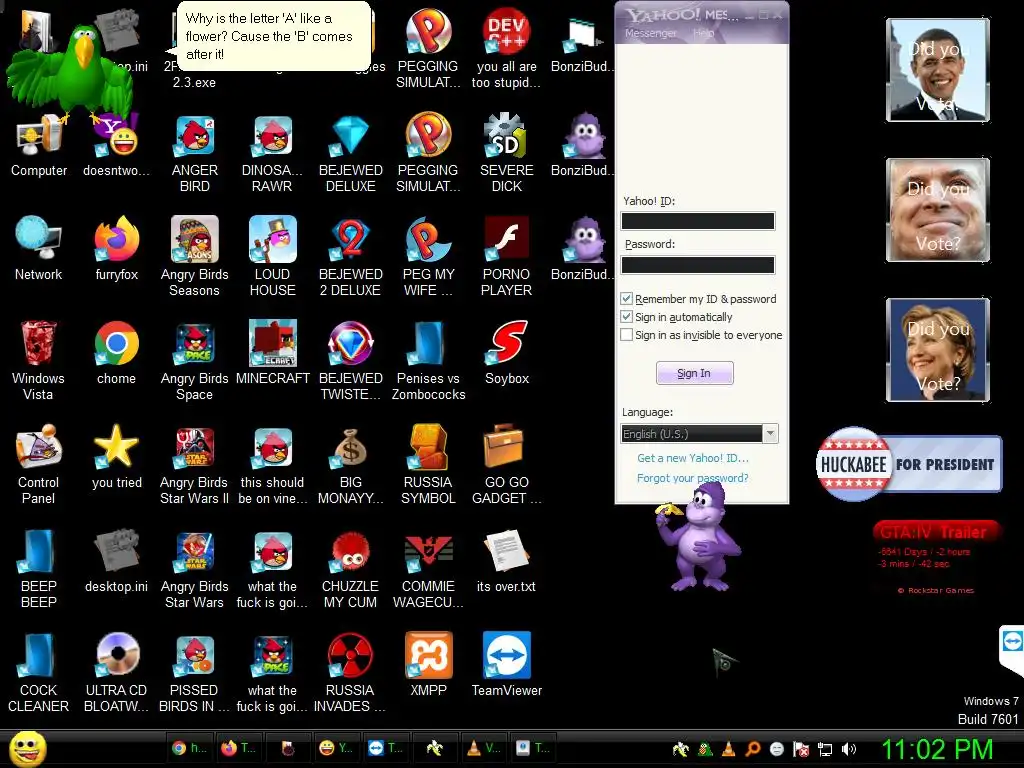
Task: Open the smiley face Start button
Action: coord(28,748)
